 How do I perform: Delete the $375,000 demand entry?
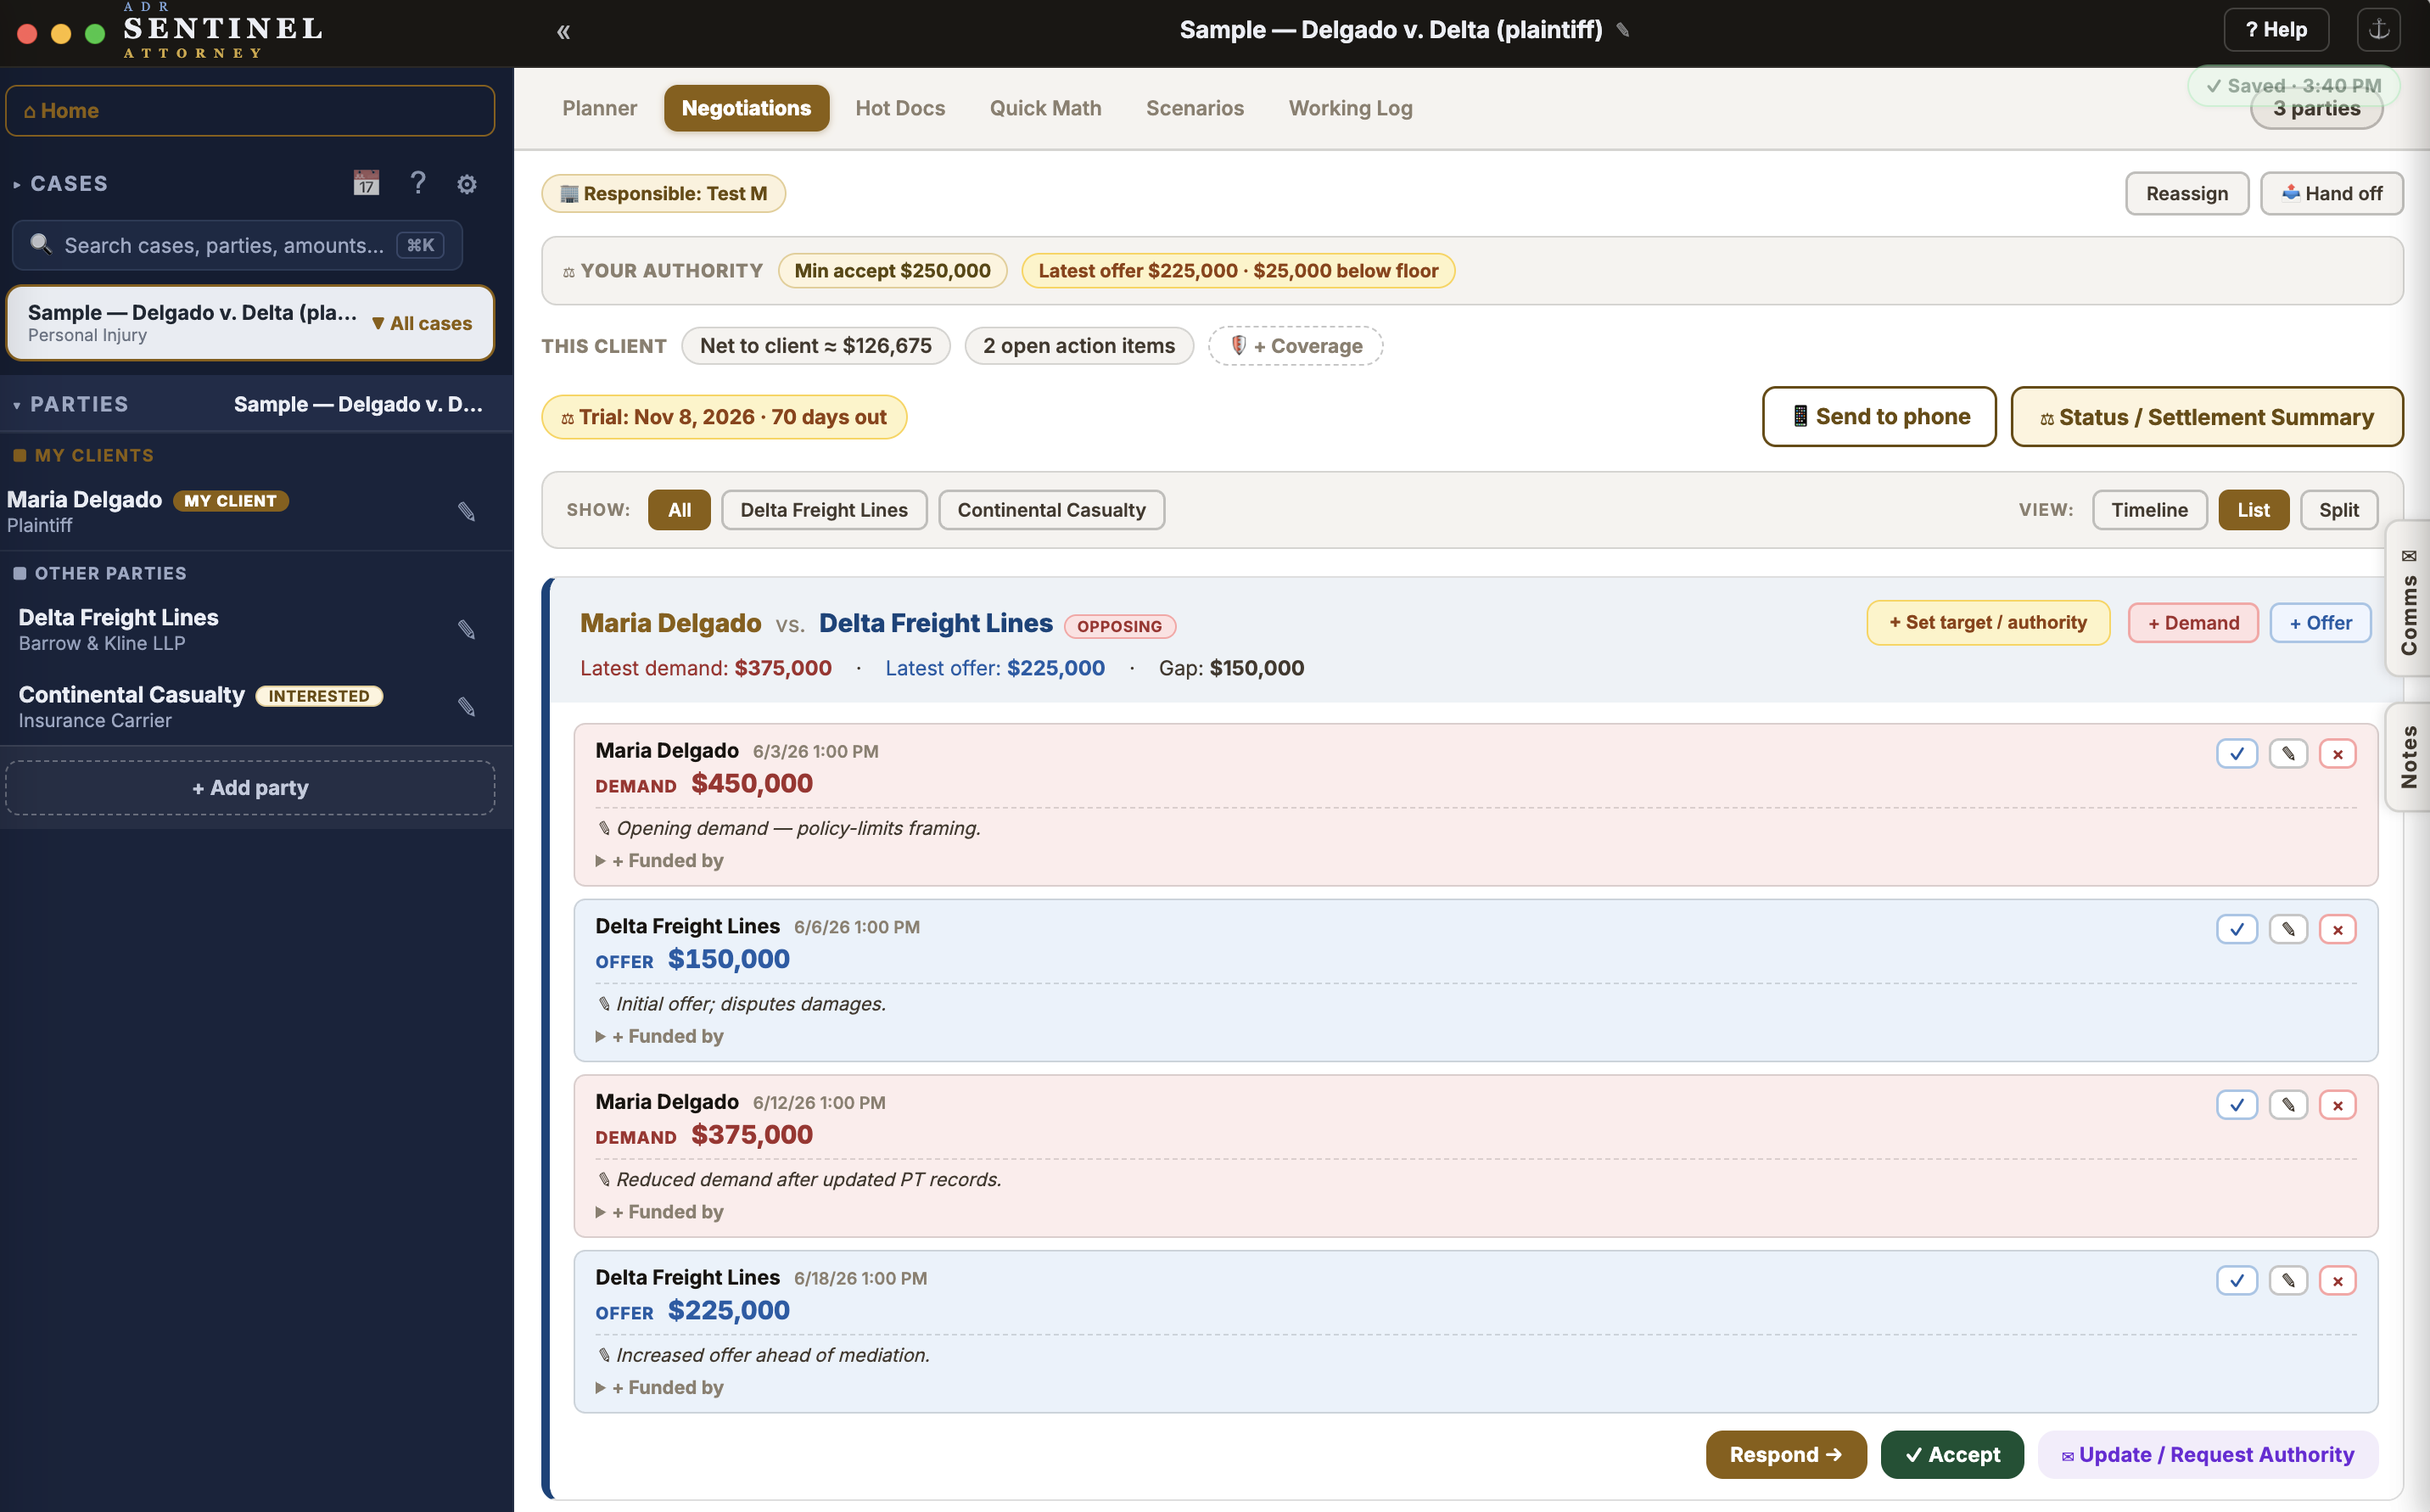point(2337,1105)
